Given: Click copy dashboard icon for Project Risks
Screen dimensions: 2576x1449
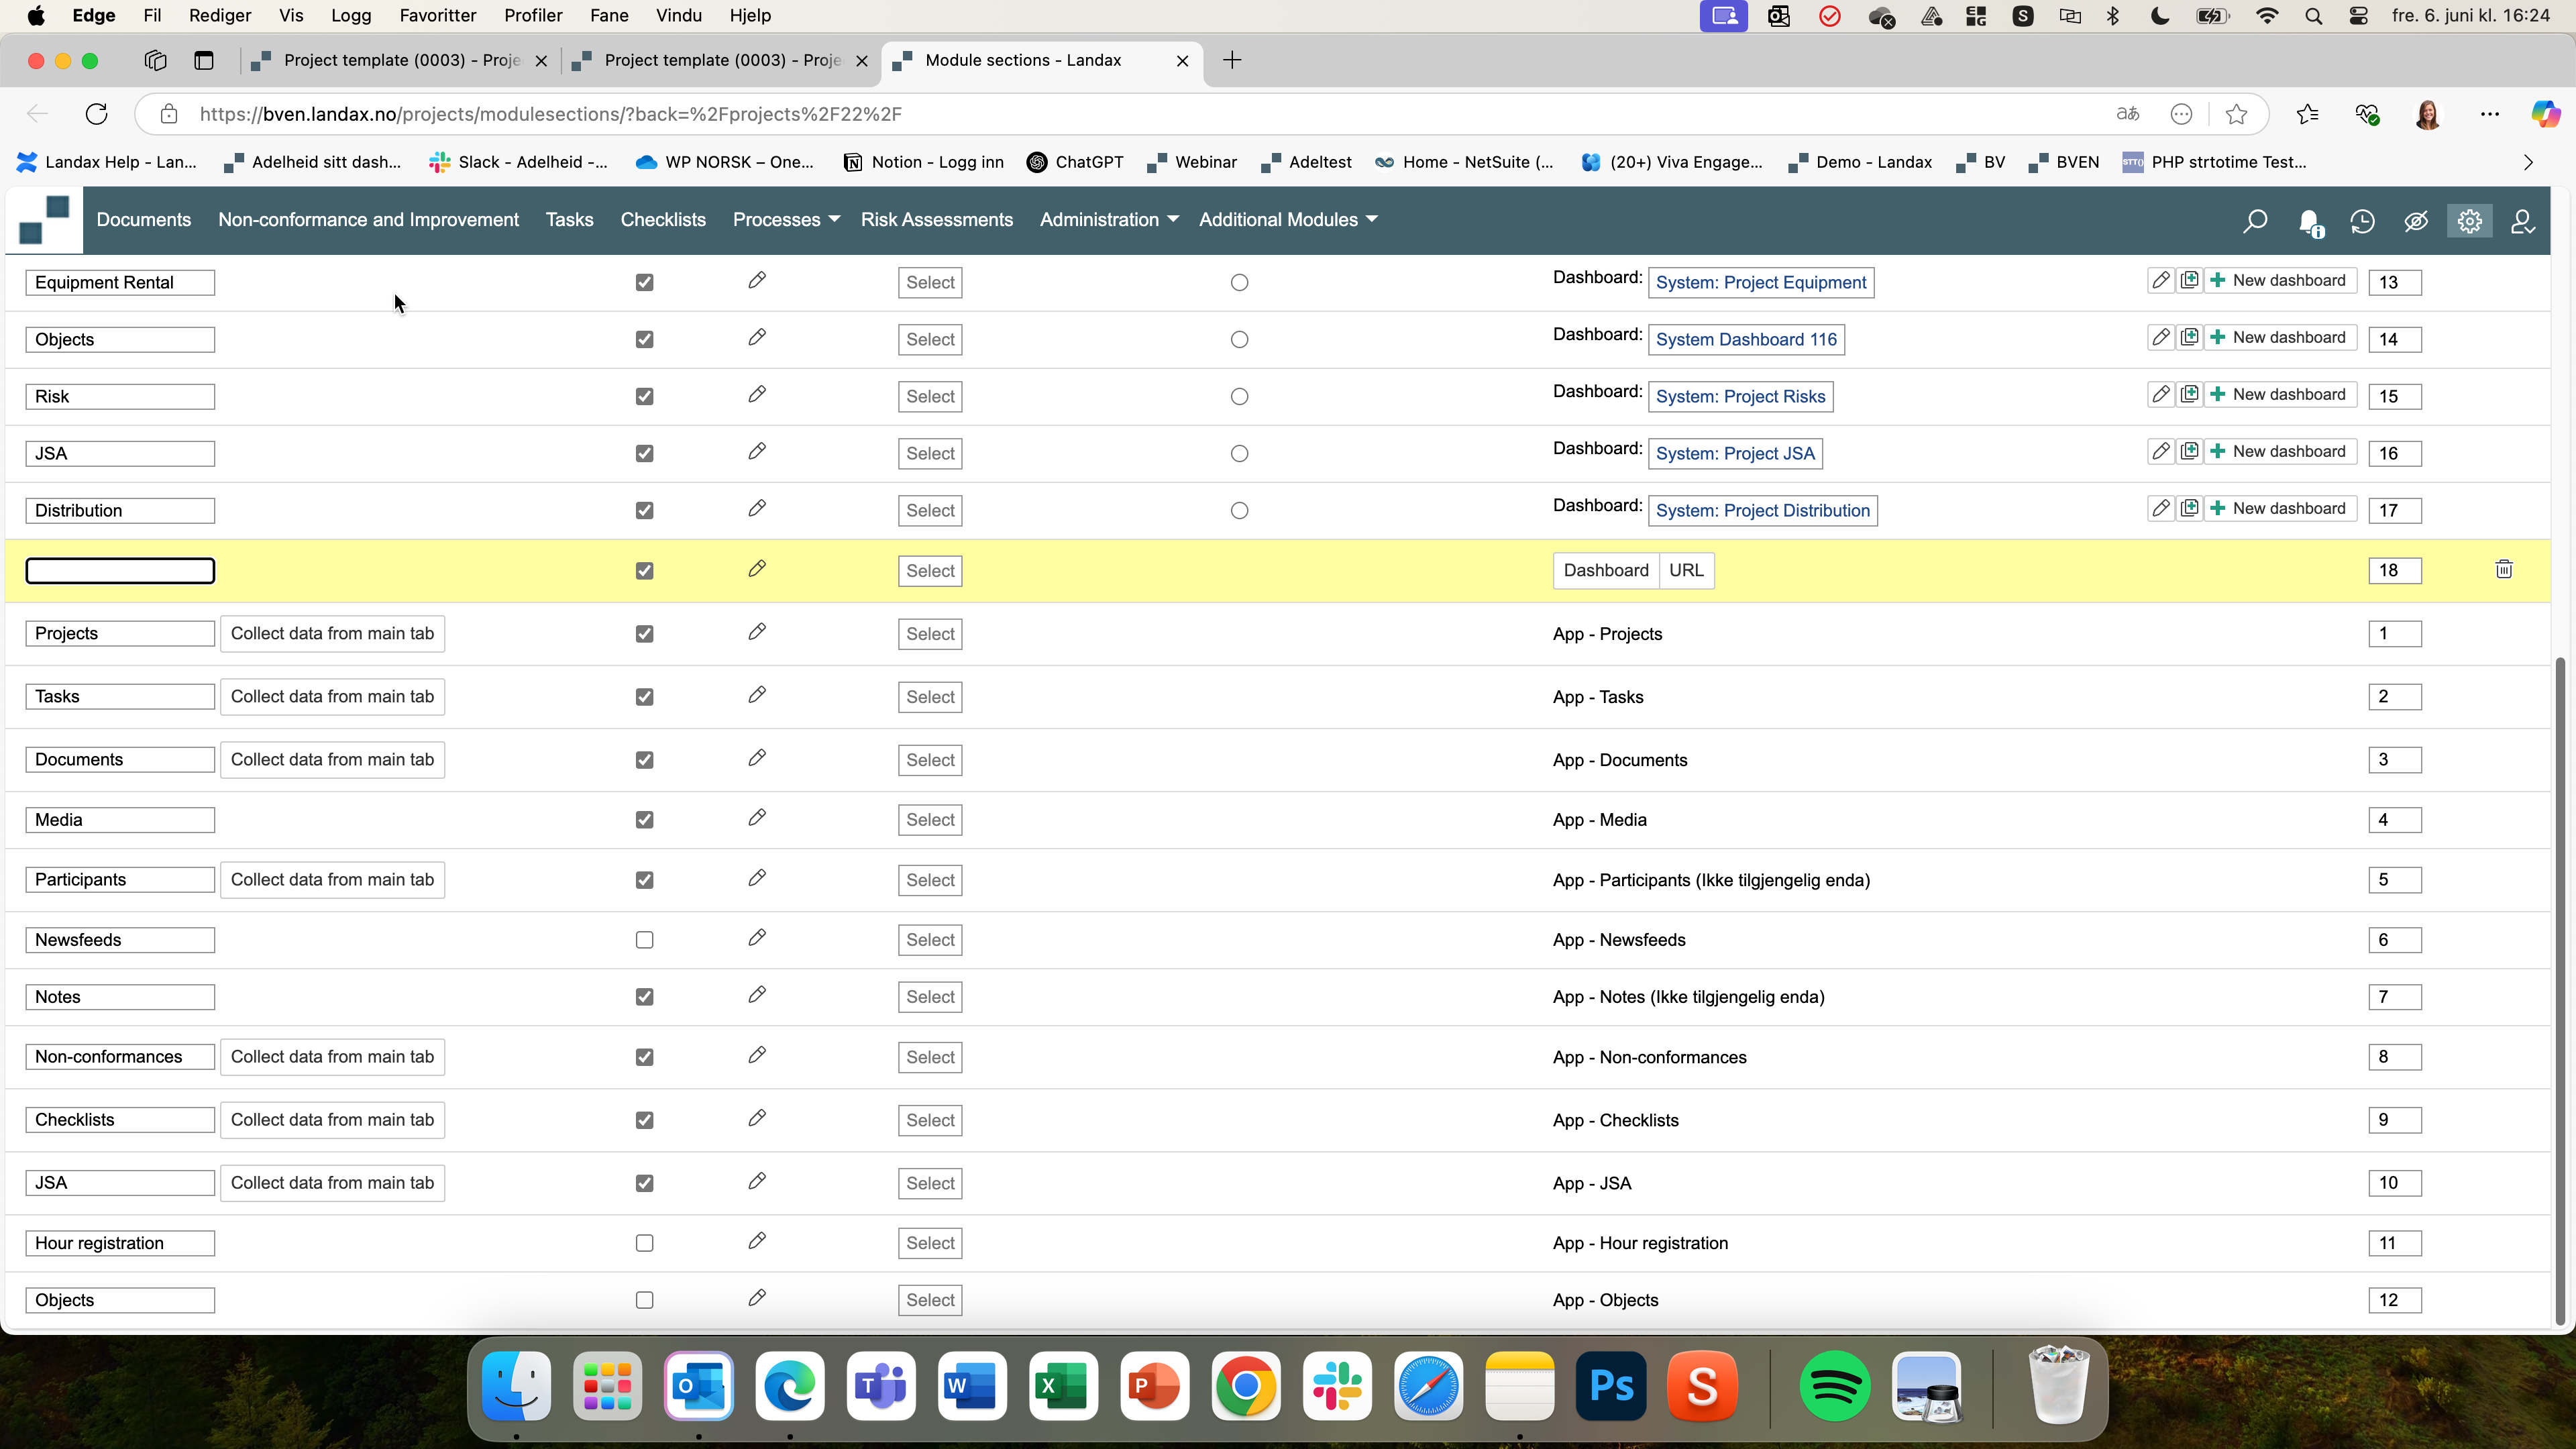Looking at the screenshot, I should 2189,394.
